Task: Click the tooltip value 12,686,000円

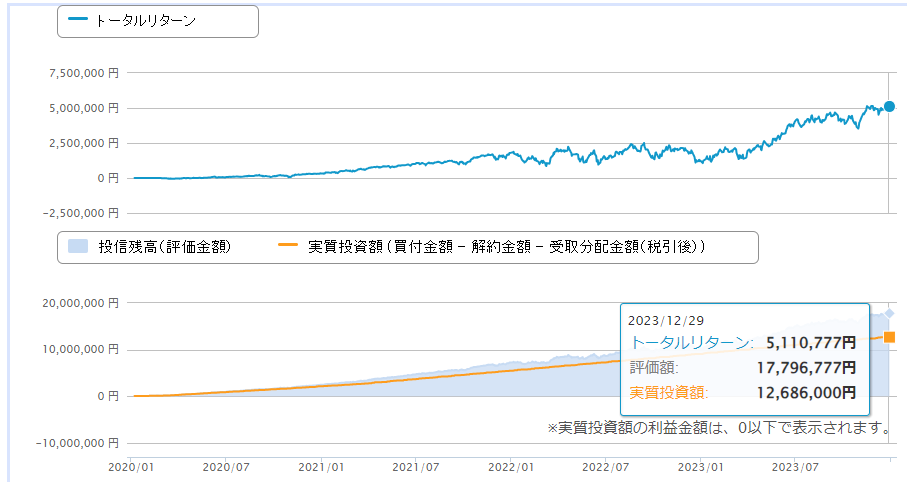Action: click(x=806, y=393)
